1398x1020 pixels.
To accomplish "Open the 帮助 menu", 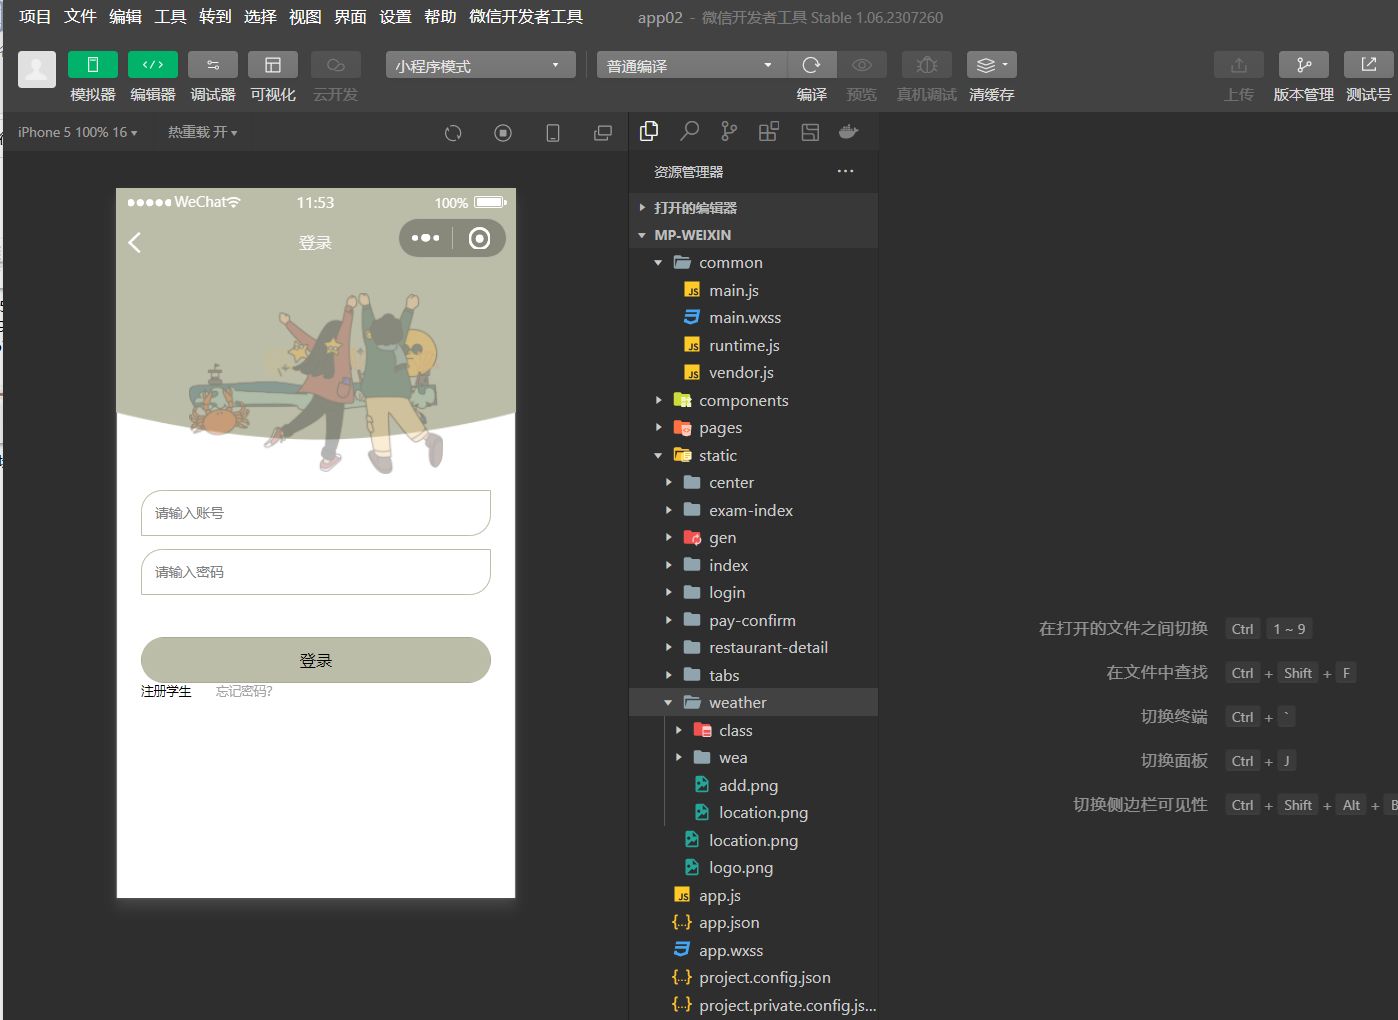I will [440, 17].
